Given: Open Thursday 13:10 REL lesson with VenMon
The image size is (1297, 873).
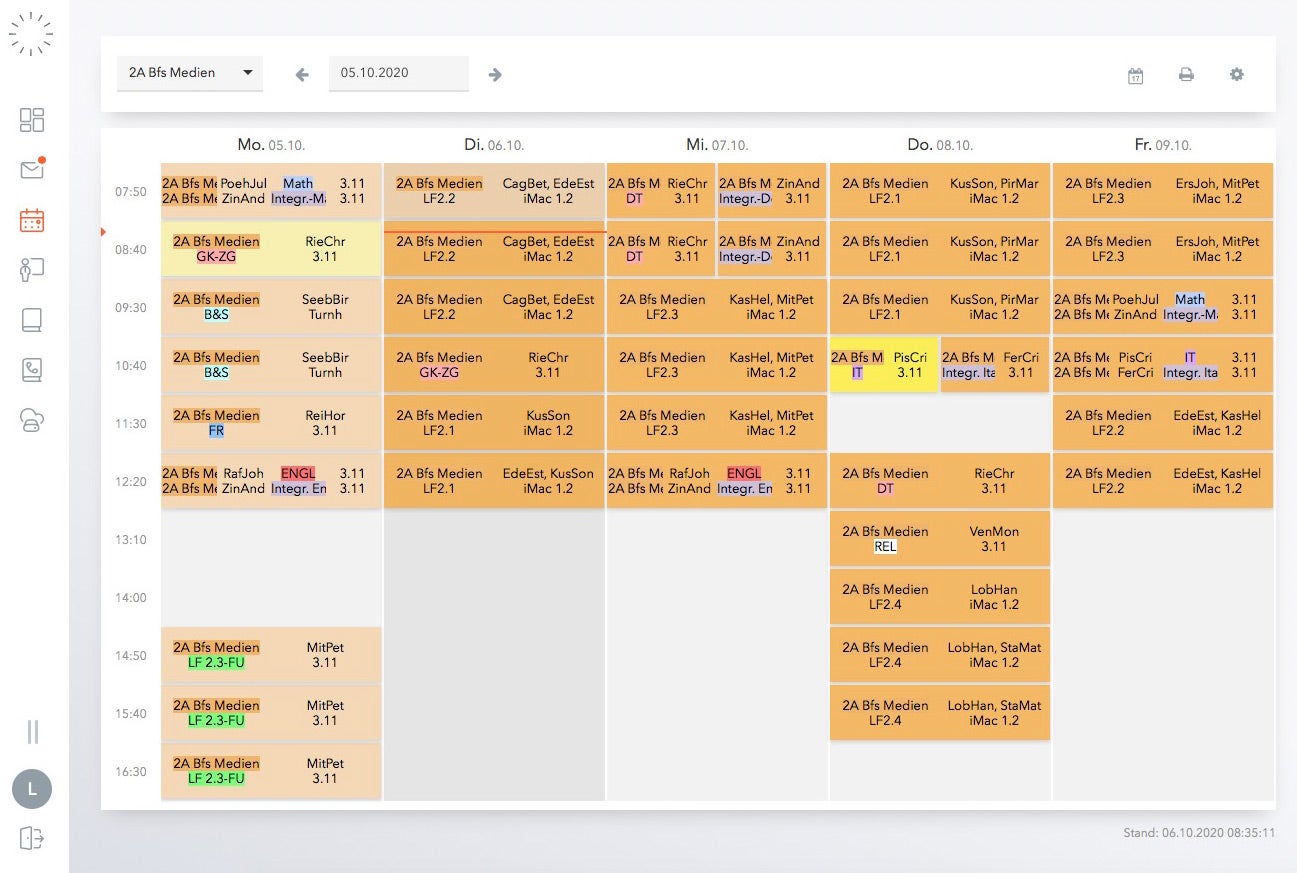Looking at the screenshot, I should pyautogui.click(x=939, y=539).
